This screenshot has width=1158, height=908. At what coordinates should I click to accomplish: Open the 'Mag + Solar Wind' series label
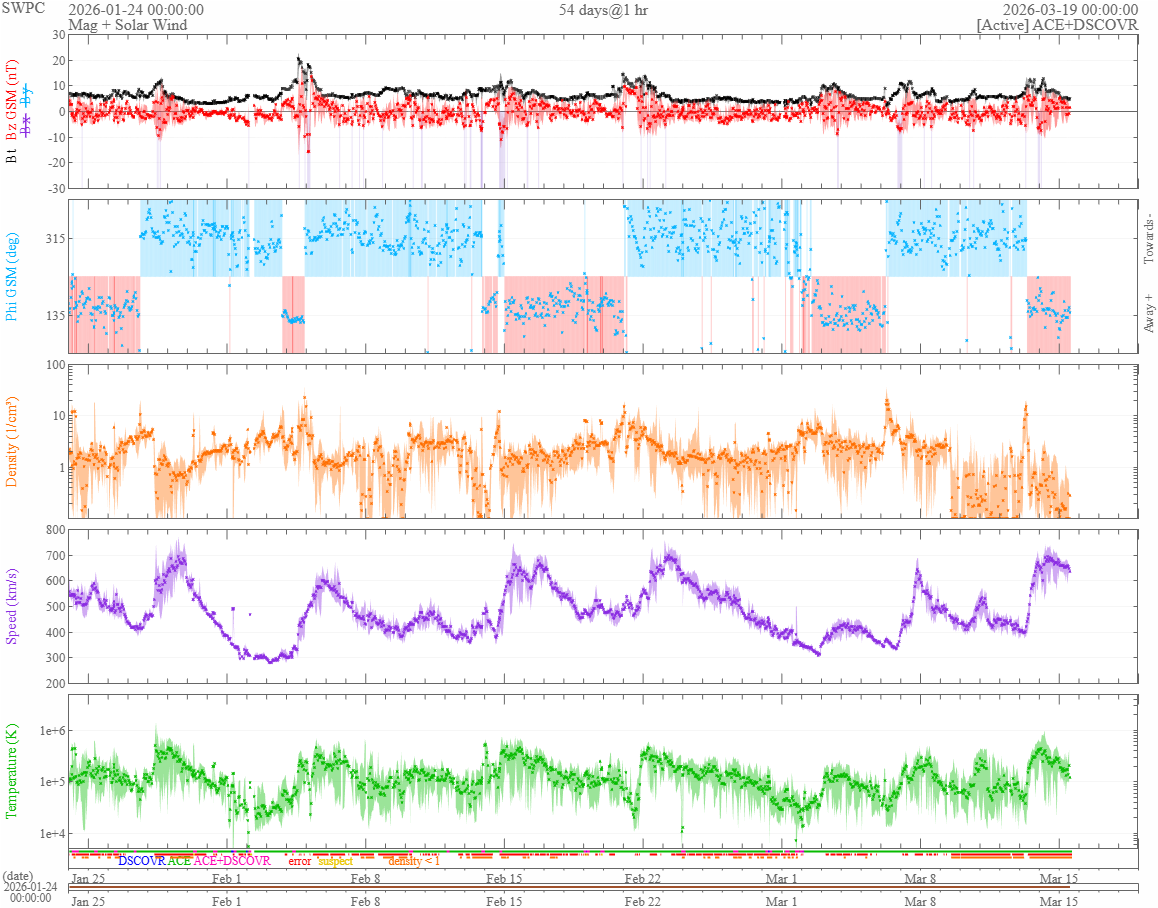(128, 24)
